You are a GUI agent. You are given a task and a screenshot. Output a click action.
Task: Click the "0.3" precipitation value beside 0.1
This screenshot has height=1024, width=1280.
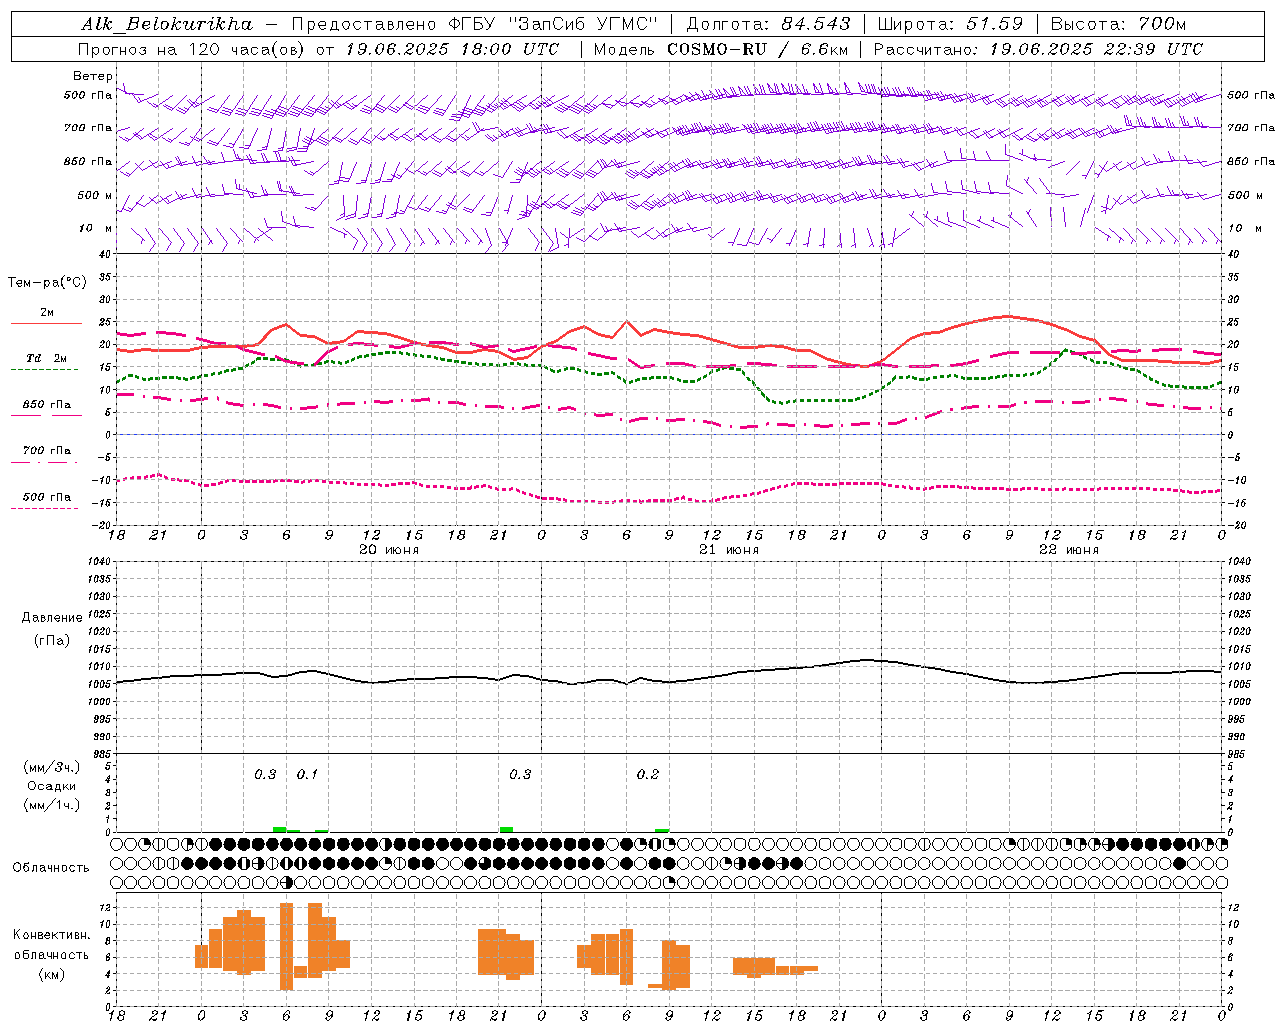click(265, 775)
